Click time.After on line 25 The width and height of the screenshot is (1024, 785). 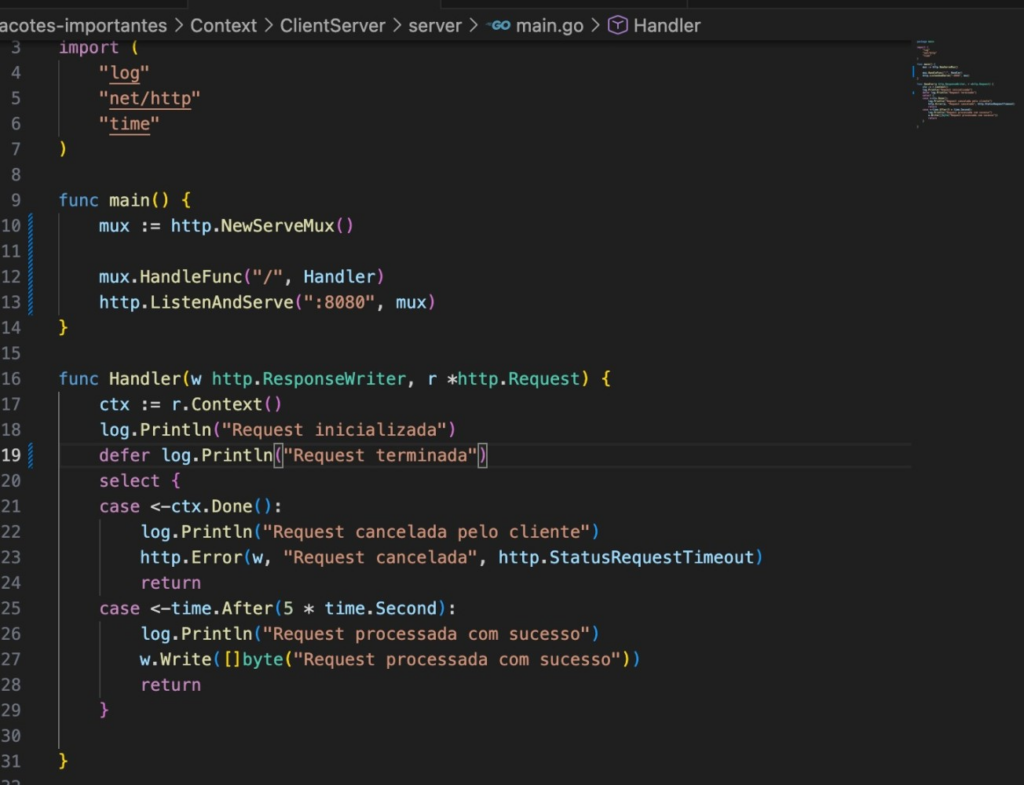click(221, 608)
